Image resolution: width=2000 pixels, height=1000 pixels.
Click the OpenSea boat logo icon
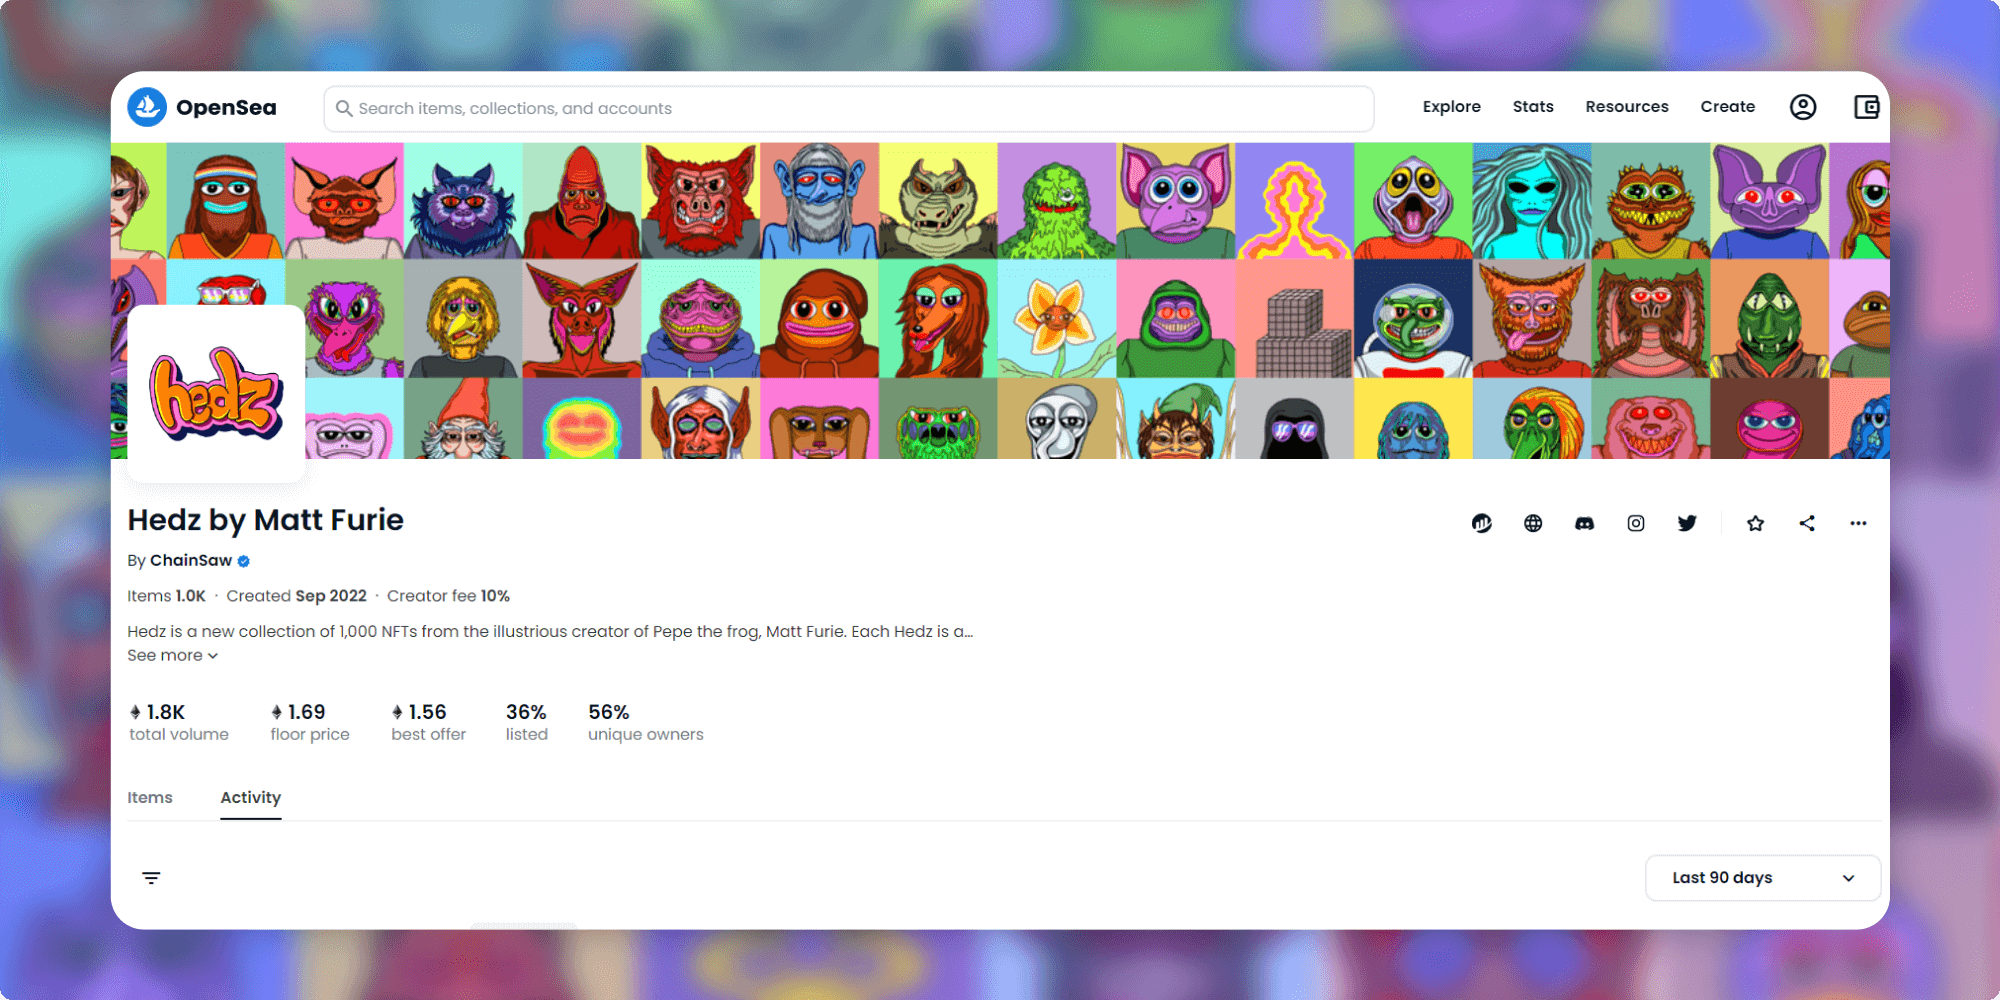(147, 107)
